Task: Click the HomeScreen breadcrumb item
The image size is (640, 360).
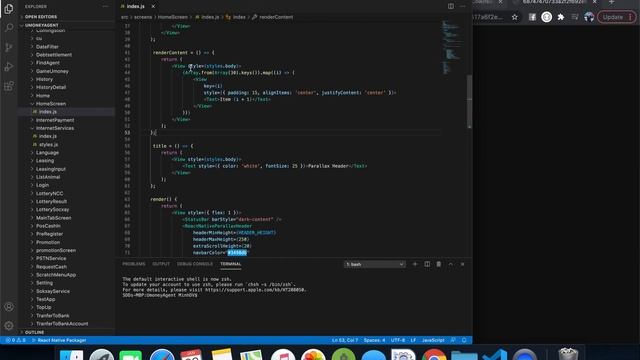Action: click(x=173, y=17)
